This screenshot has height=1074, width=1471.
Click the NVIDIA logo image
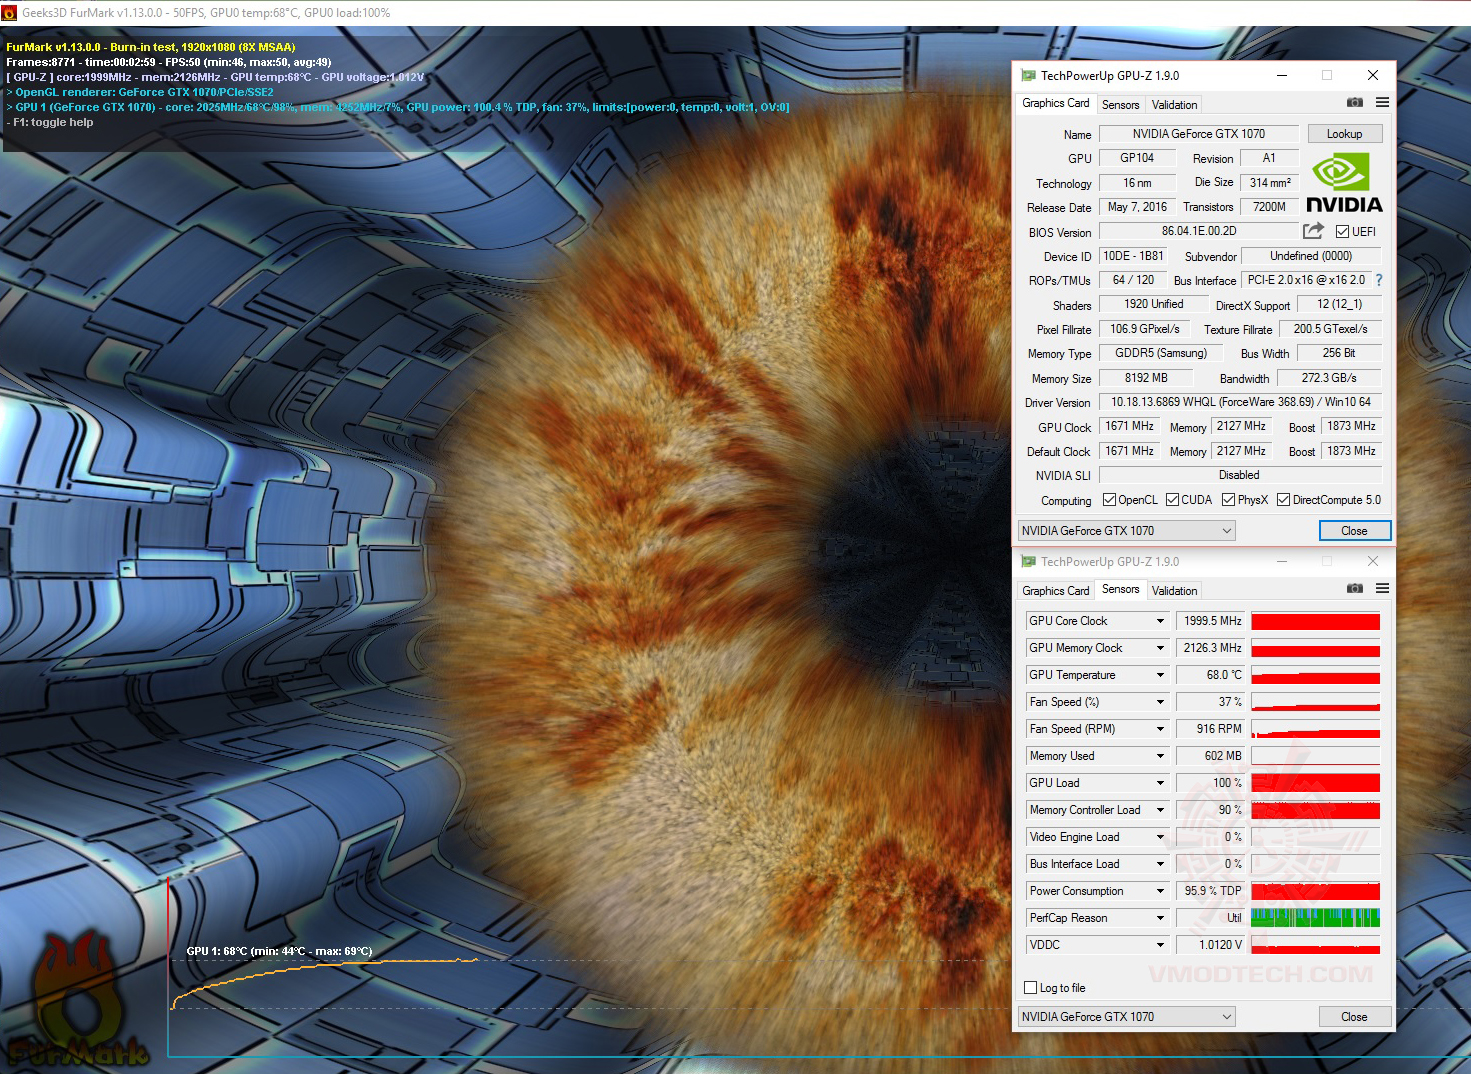point(1344,183)
